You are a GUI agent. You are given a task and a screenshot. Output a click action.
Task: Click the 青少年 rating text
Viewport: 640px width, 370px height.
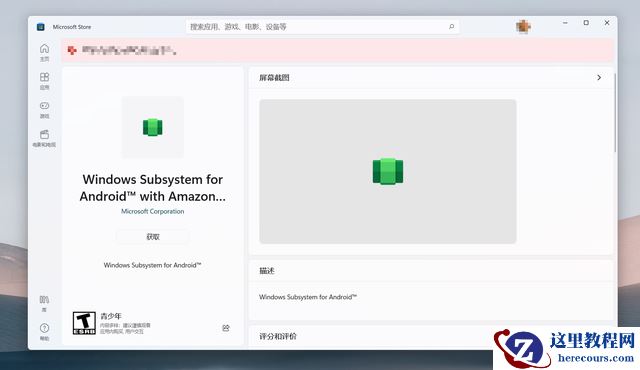click(x=111, y=316)
